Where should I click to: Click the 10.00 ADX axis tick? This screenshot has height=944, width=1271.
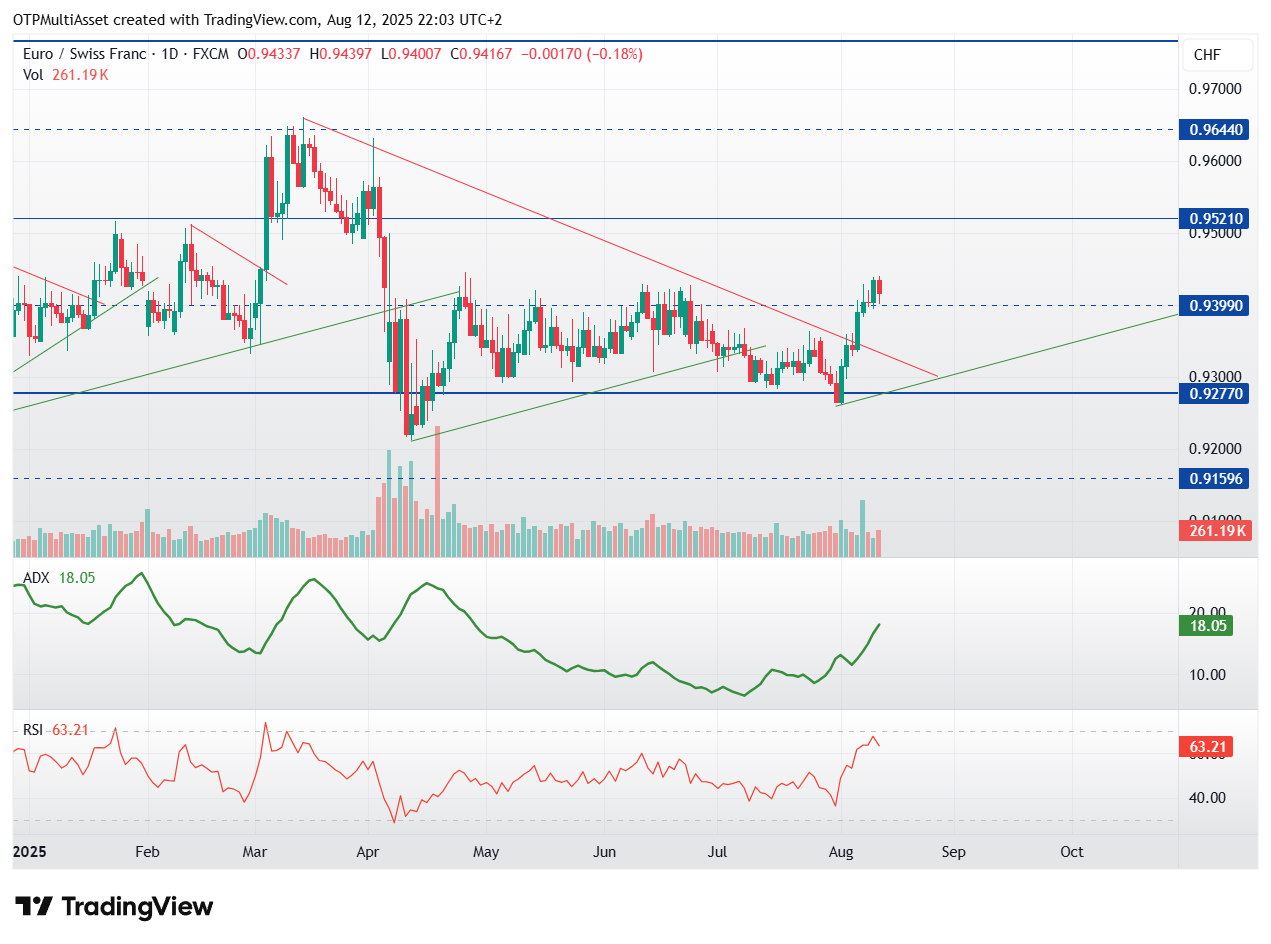[1207, 674]
